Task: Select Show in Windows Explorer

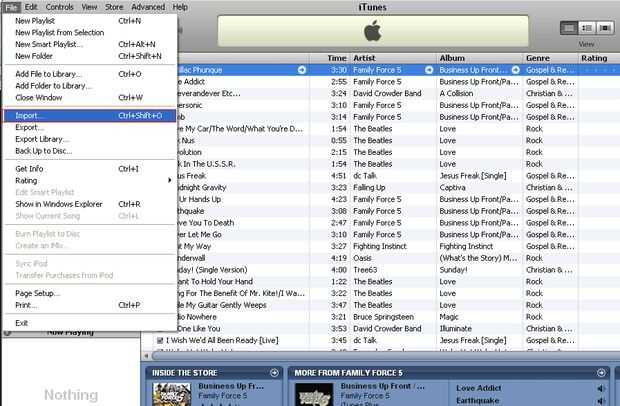Action: coord(89,204)
